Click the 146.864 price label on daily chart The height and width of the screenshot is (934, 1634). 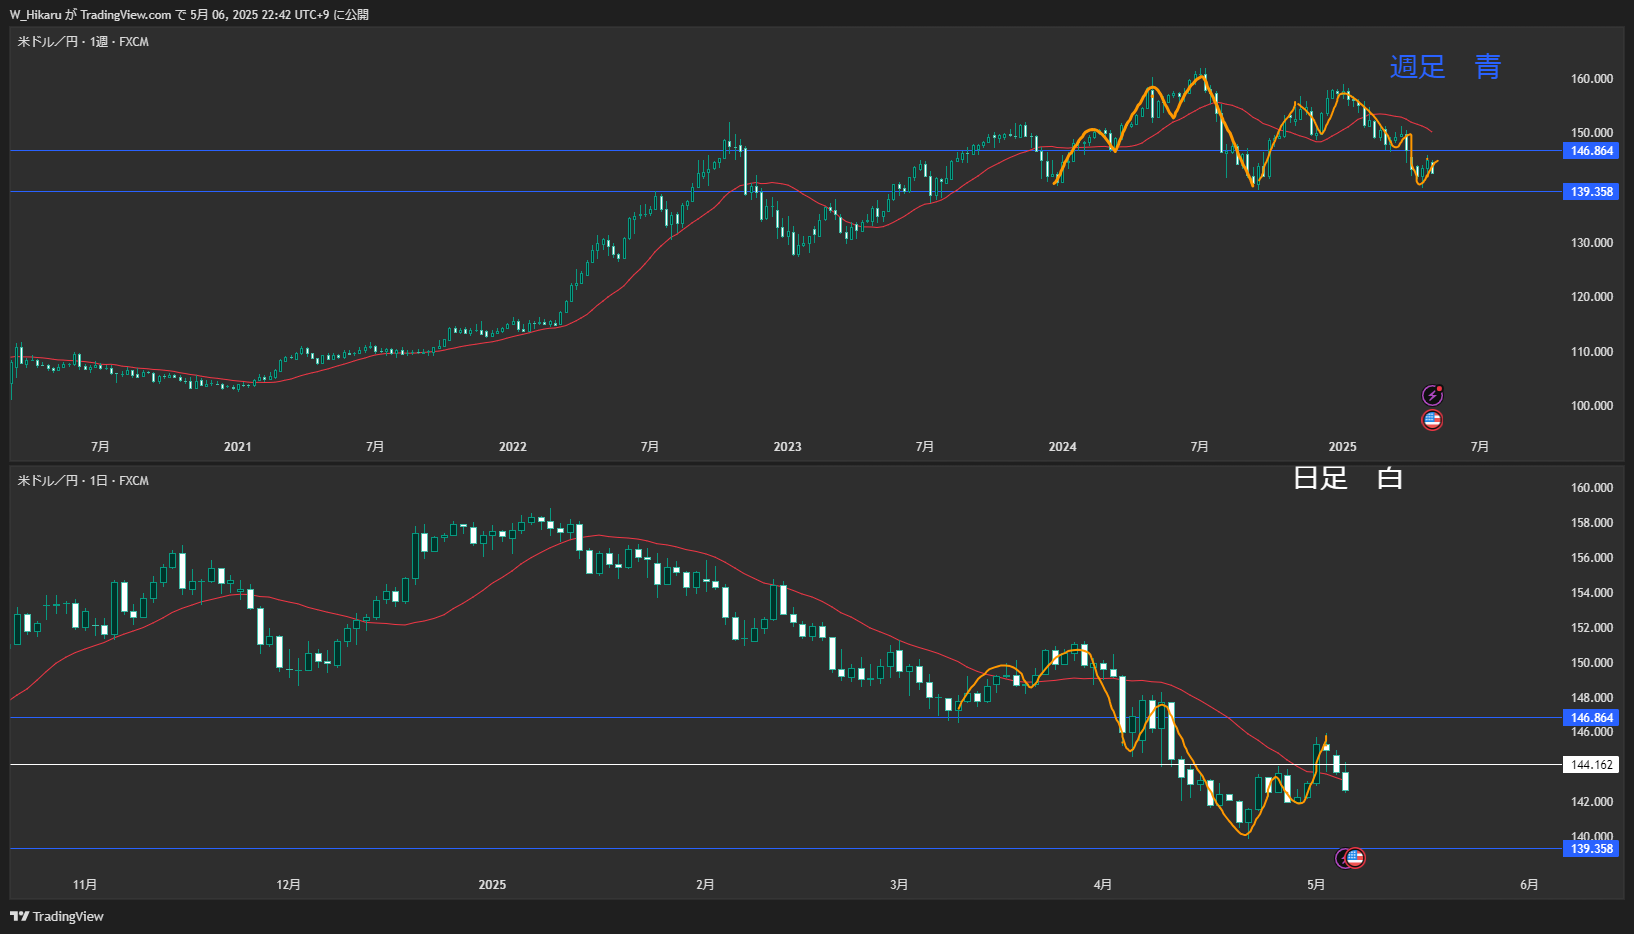(1591, 718)
